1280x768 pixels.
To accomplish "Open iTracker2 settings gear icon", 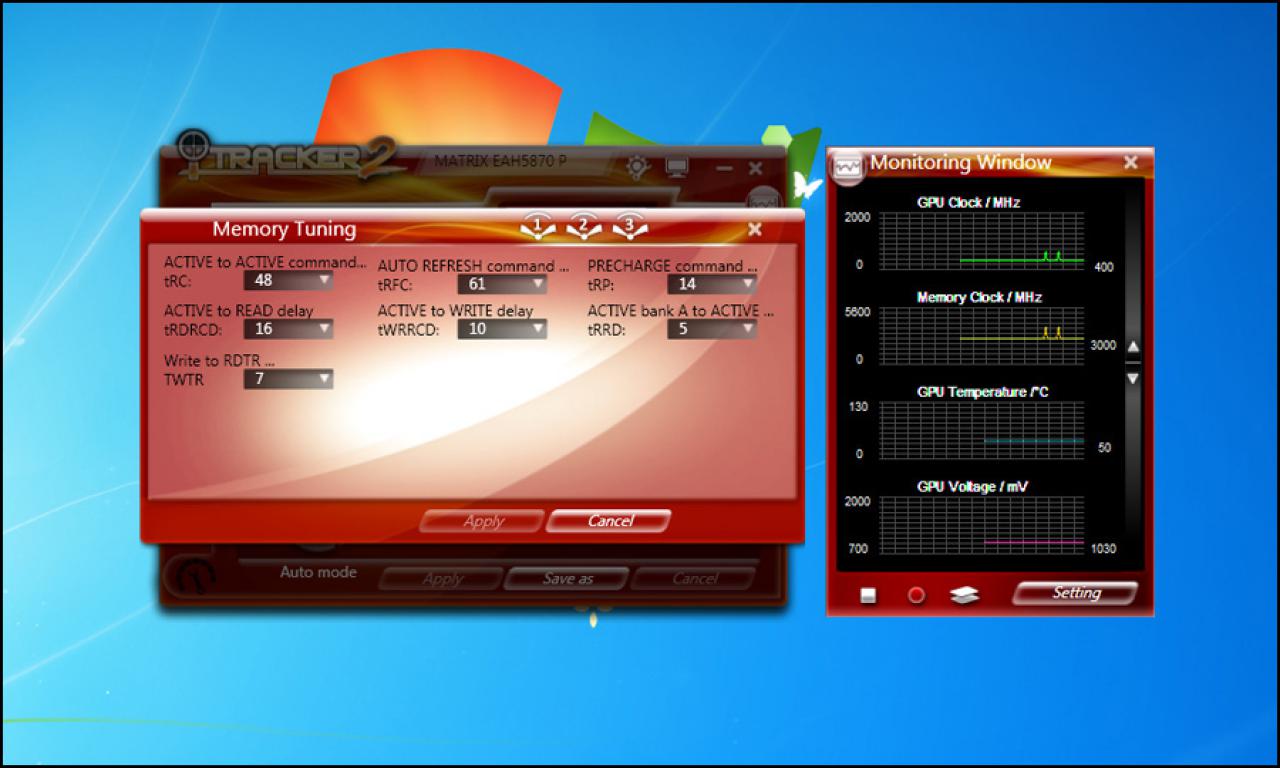I will click(638, 167).
